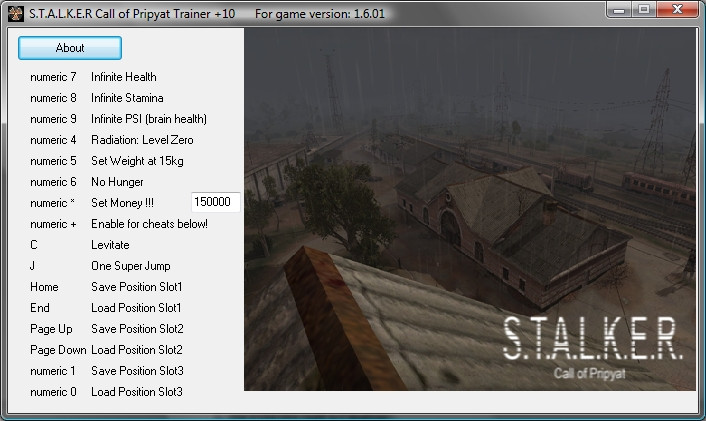Click the 'numeric 9' hotkey label
The image size is (706, 421).
pos(53,119)
